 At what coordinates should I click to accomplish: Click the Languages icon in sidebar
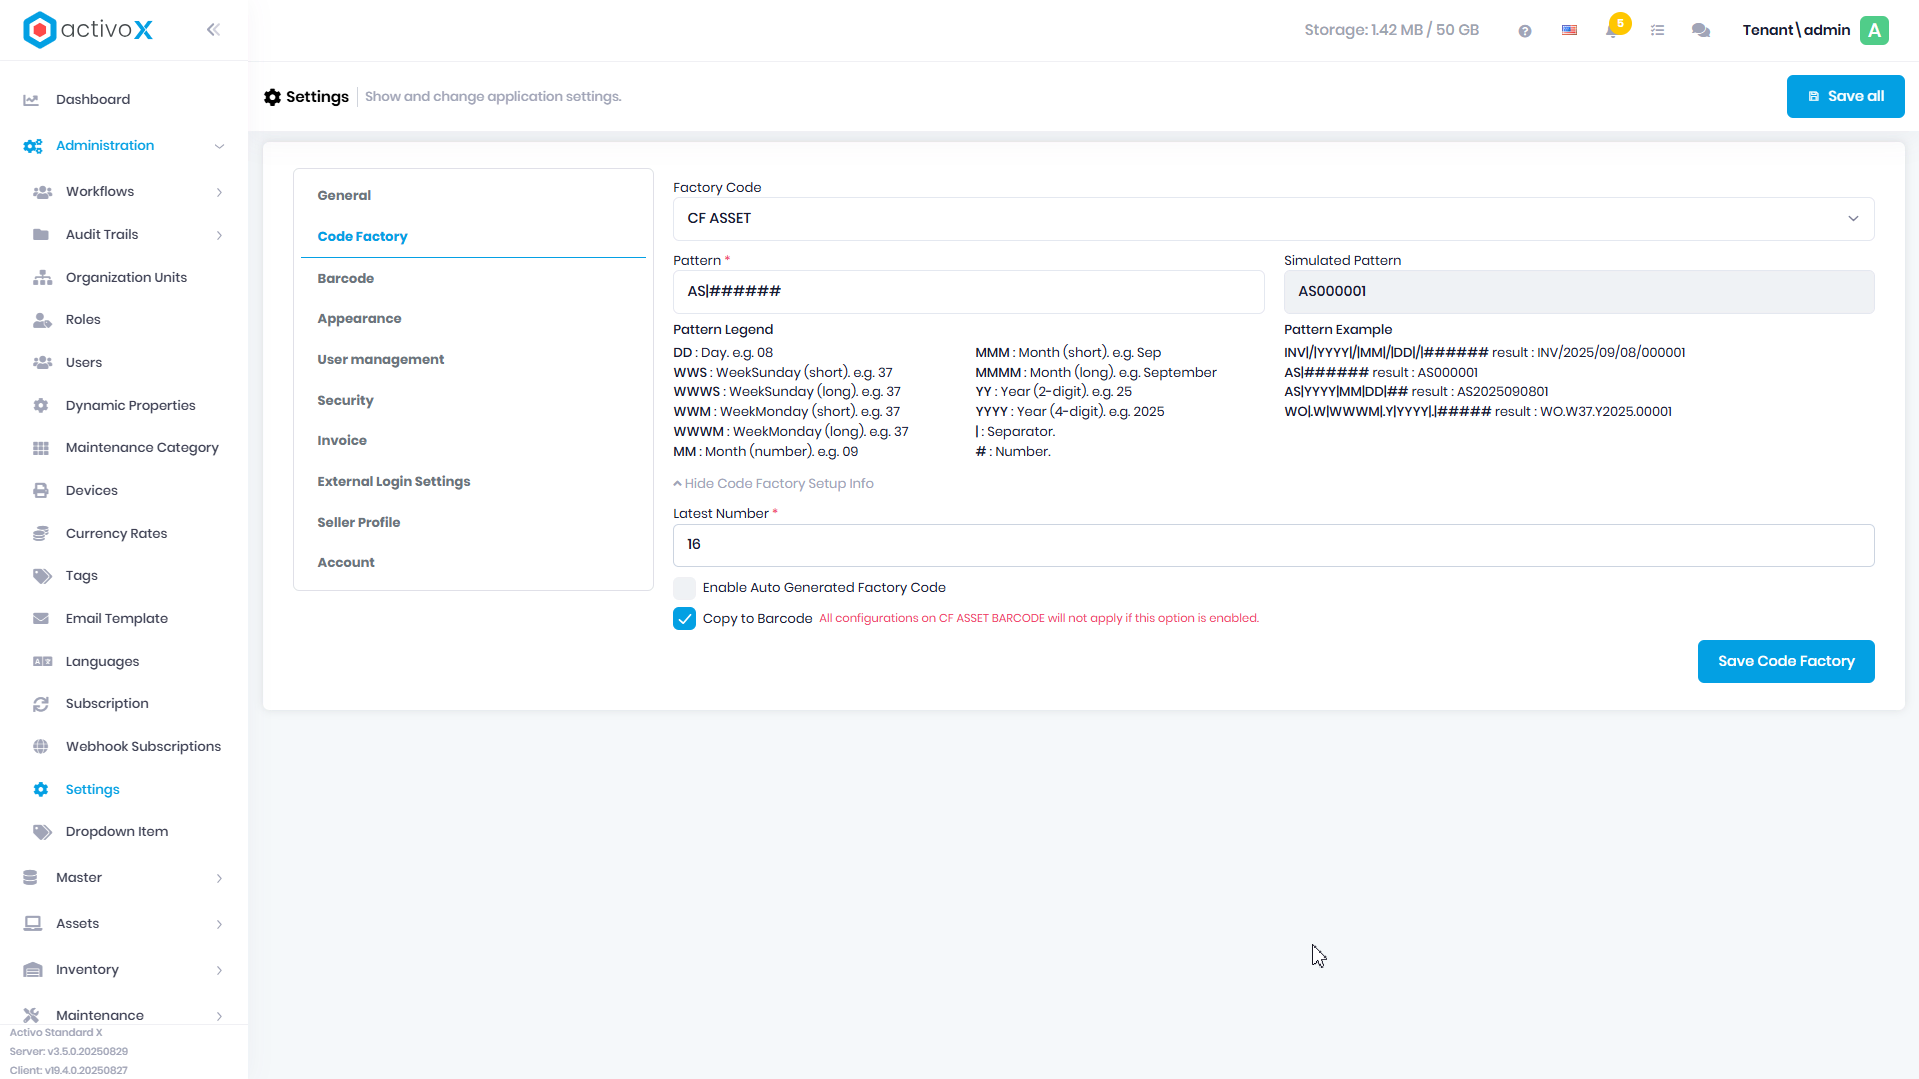point(42,662)
